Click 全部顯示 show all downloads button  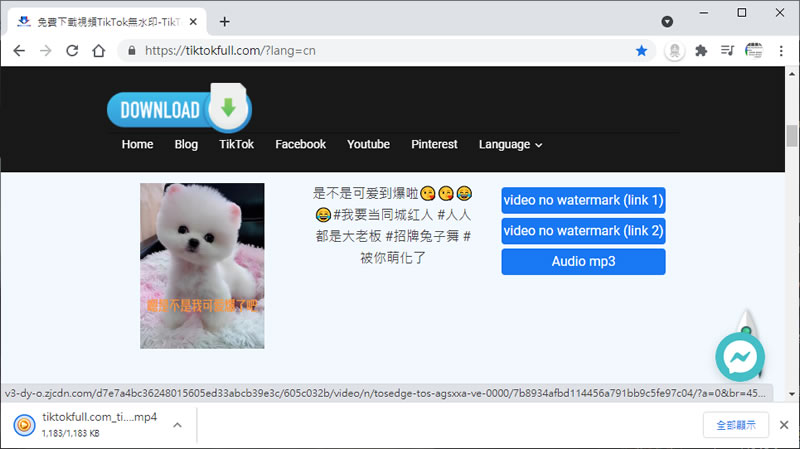point(736,425)
